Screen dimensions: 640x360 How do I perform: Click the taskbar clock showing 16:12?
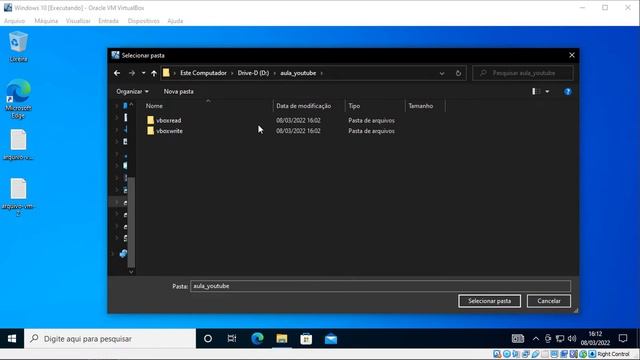(595, 338)
